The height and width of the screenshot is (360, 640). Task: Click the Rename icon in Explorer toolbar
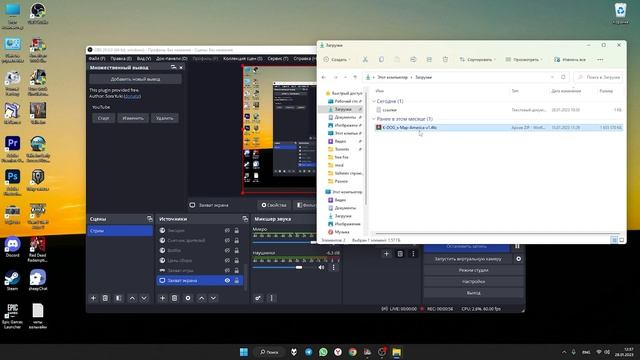tap(413, 60)
